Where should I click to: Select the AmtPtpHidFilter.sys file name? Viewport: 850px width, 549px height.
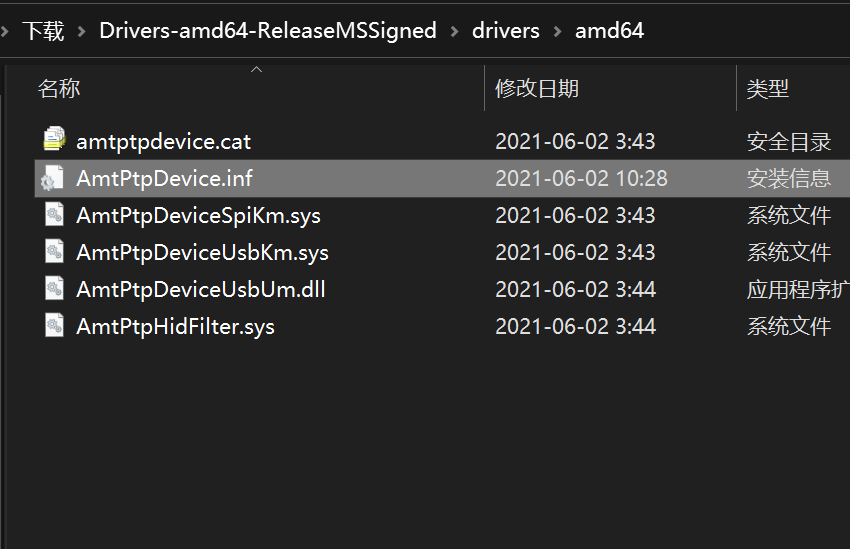[175, 327]
